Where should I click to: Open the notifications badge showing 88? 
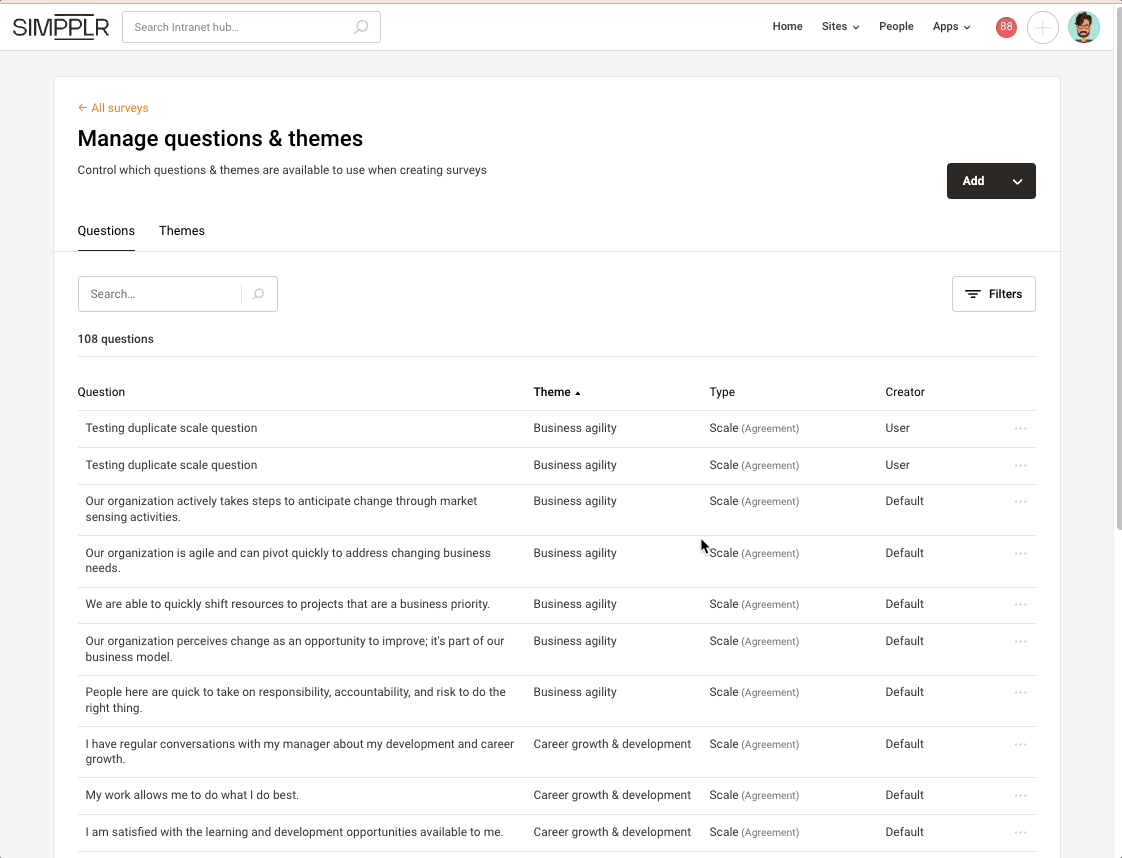[x=1006, y=27]
